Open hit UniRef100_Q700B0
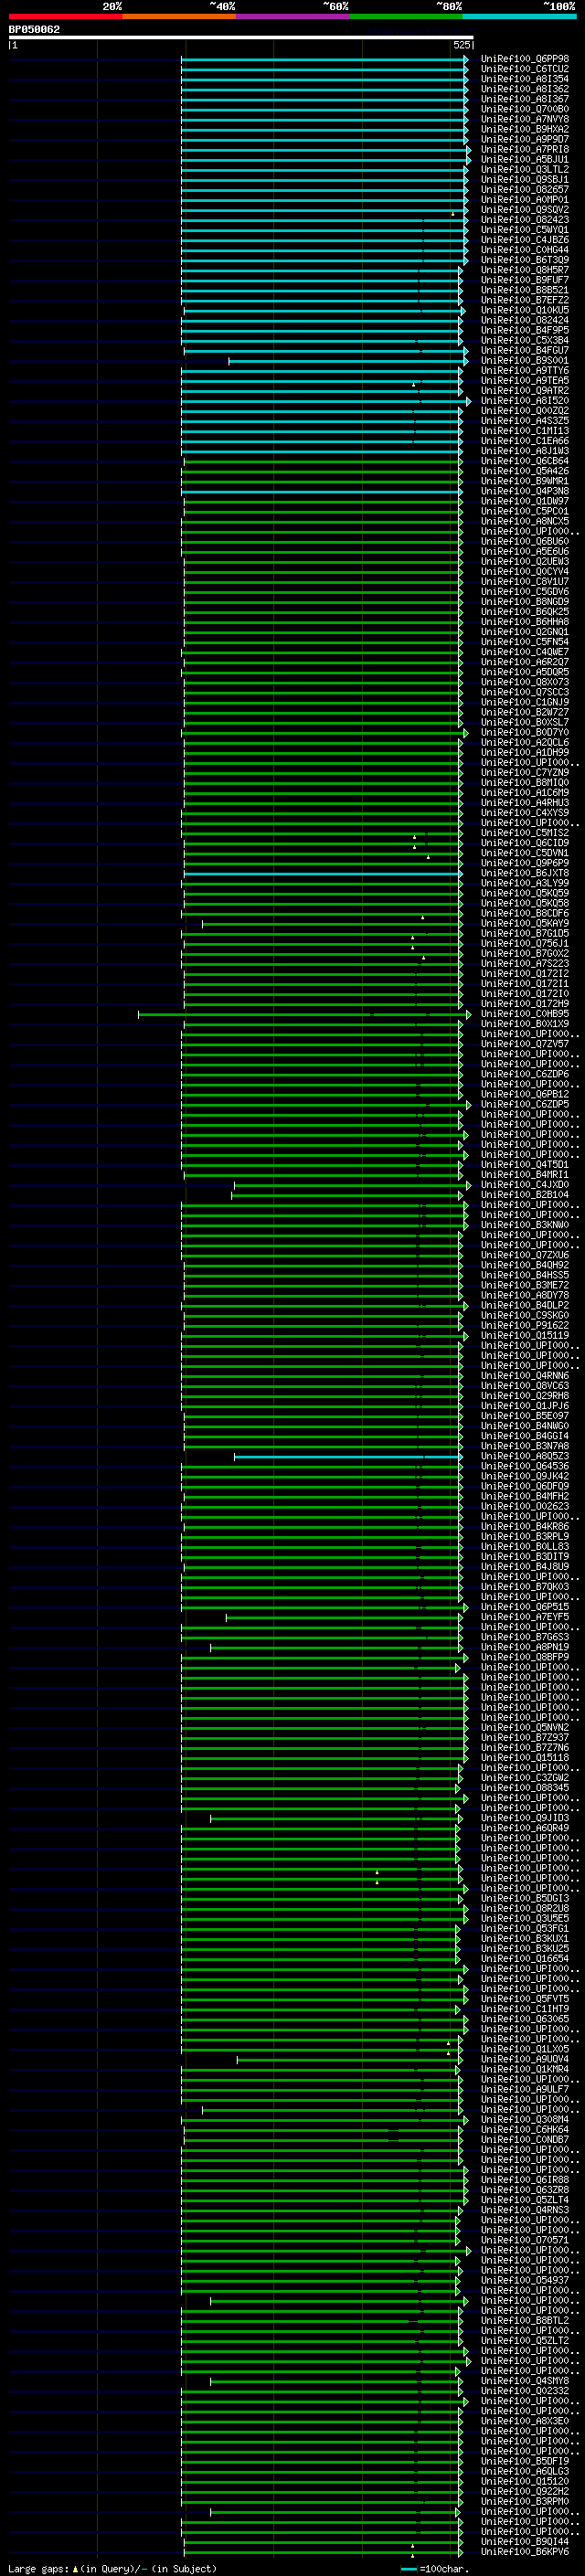Viewport: 585px width, 2576px height. pos(524,109)
